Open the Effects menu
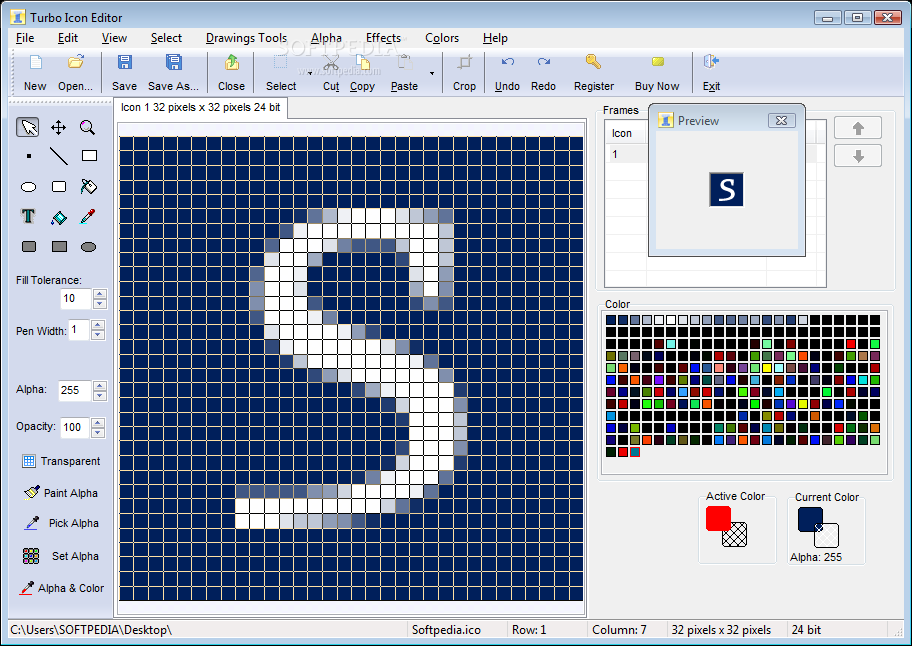 coord(383,37)
